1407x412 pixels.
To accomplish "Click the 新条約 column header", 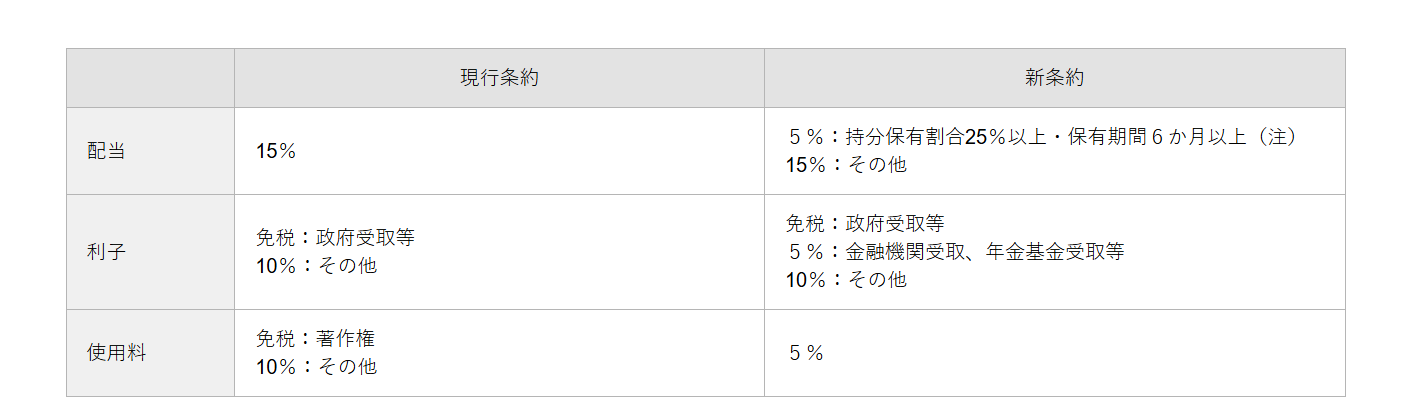I will 1054,78.
